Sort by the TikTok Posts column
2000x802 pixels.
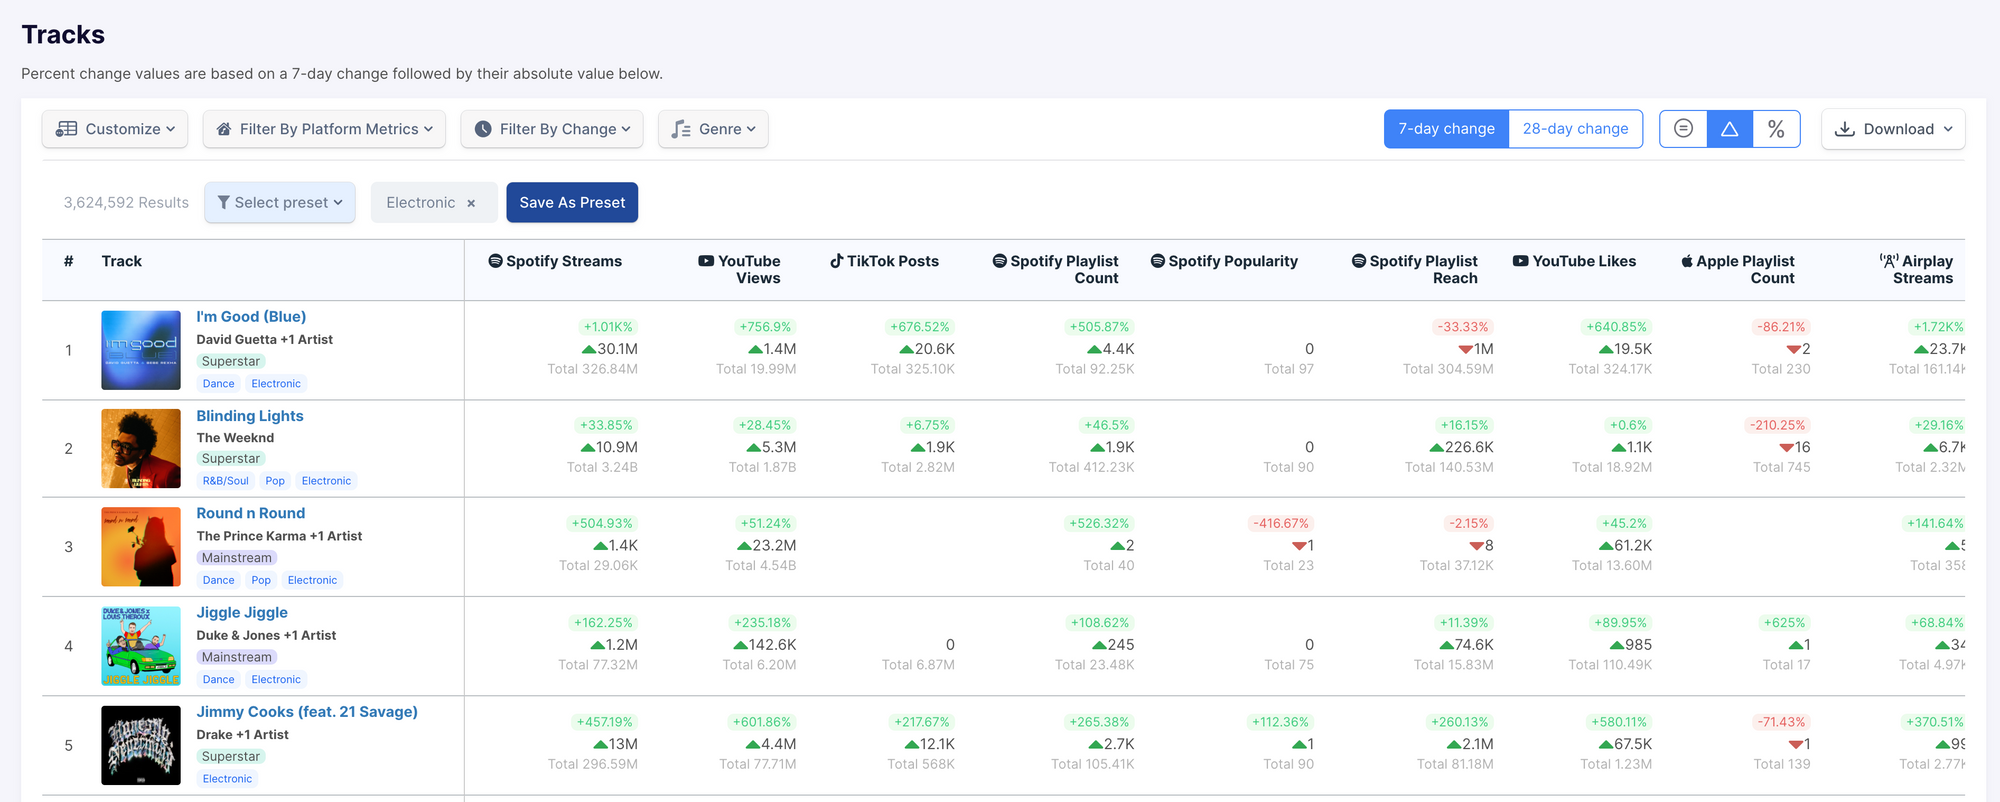coord(884,261)
